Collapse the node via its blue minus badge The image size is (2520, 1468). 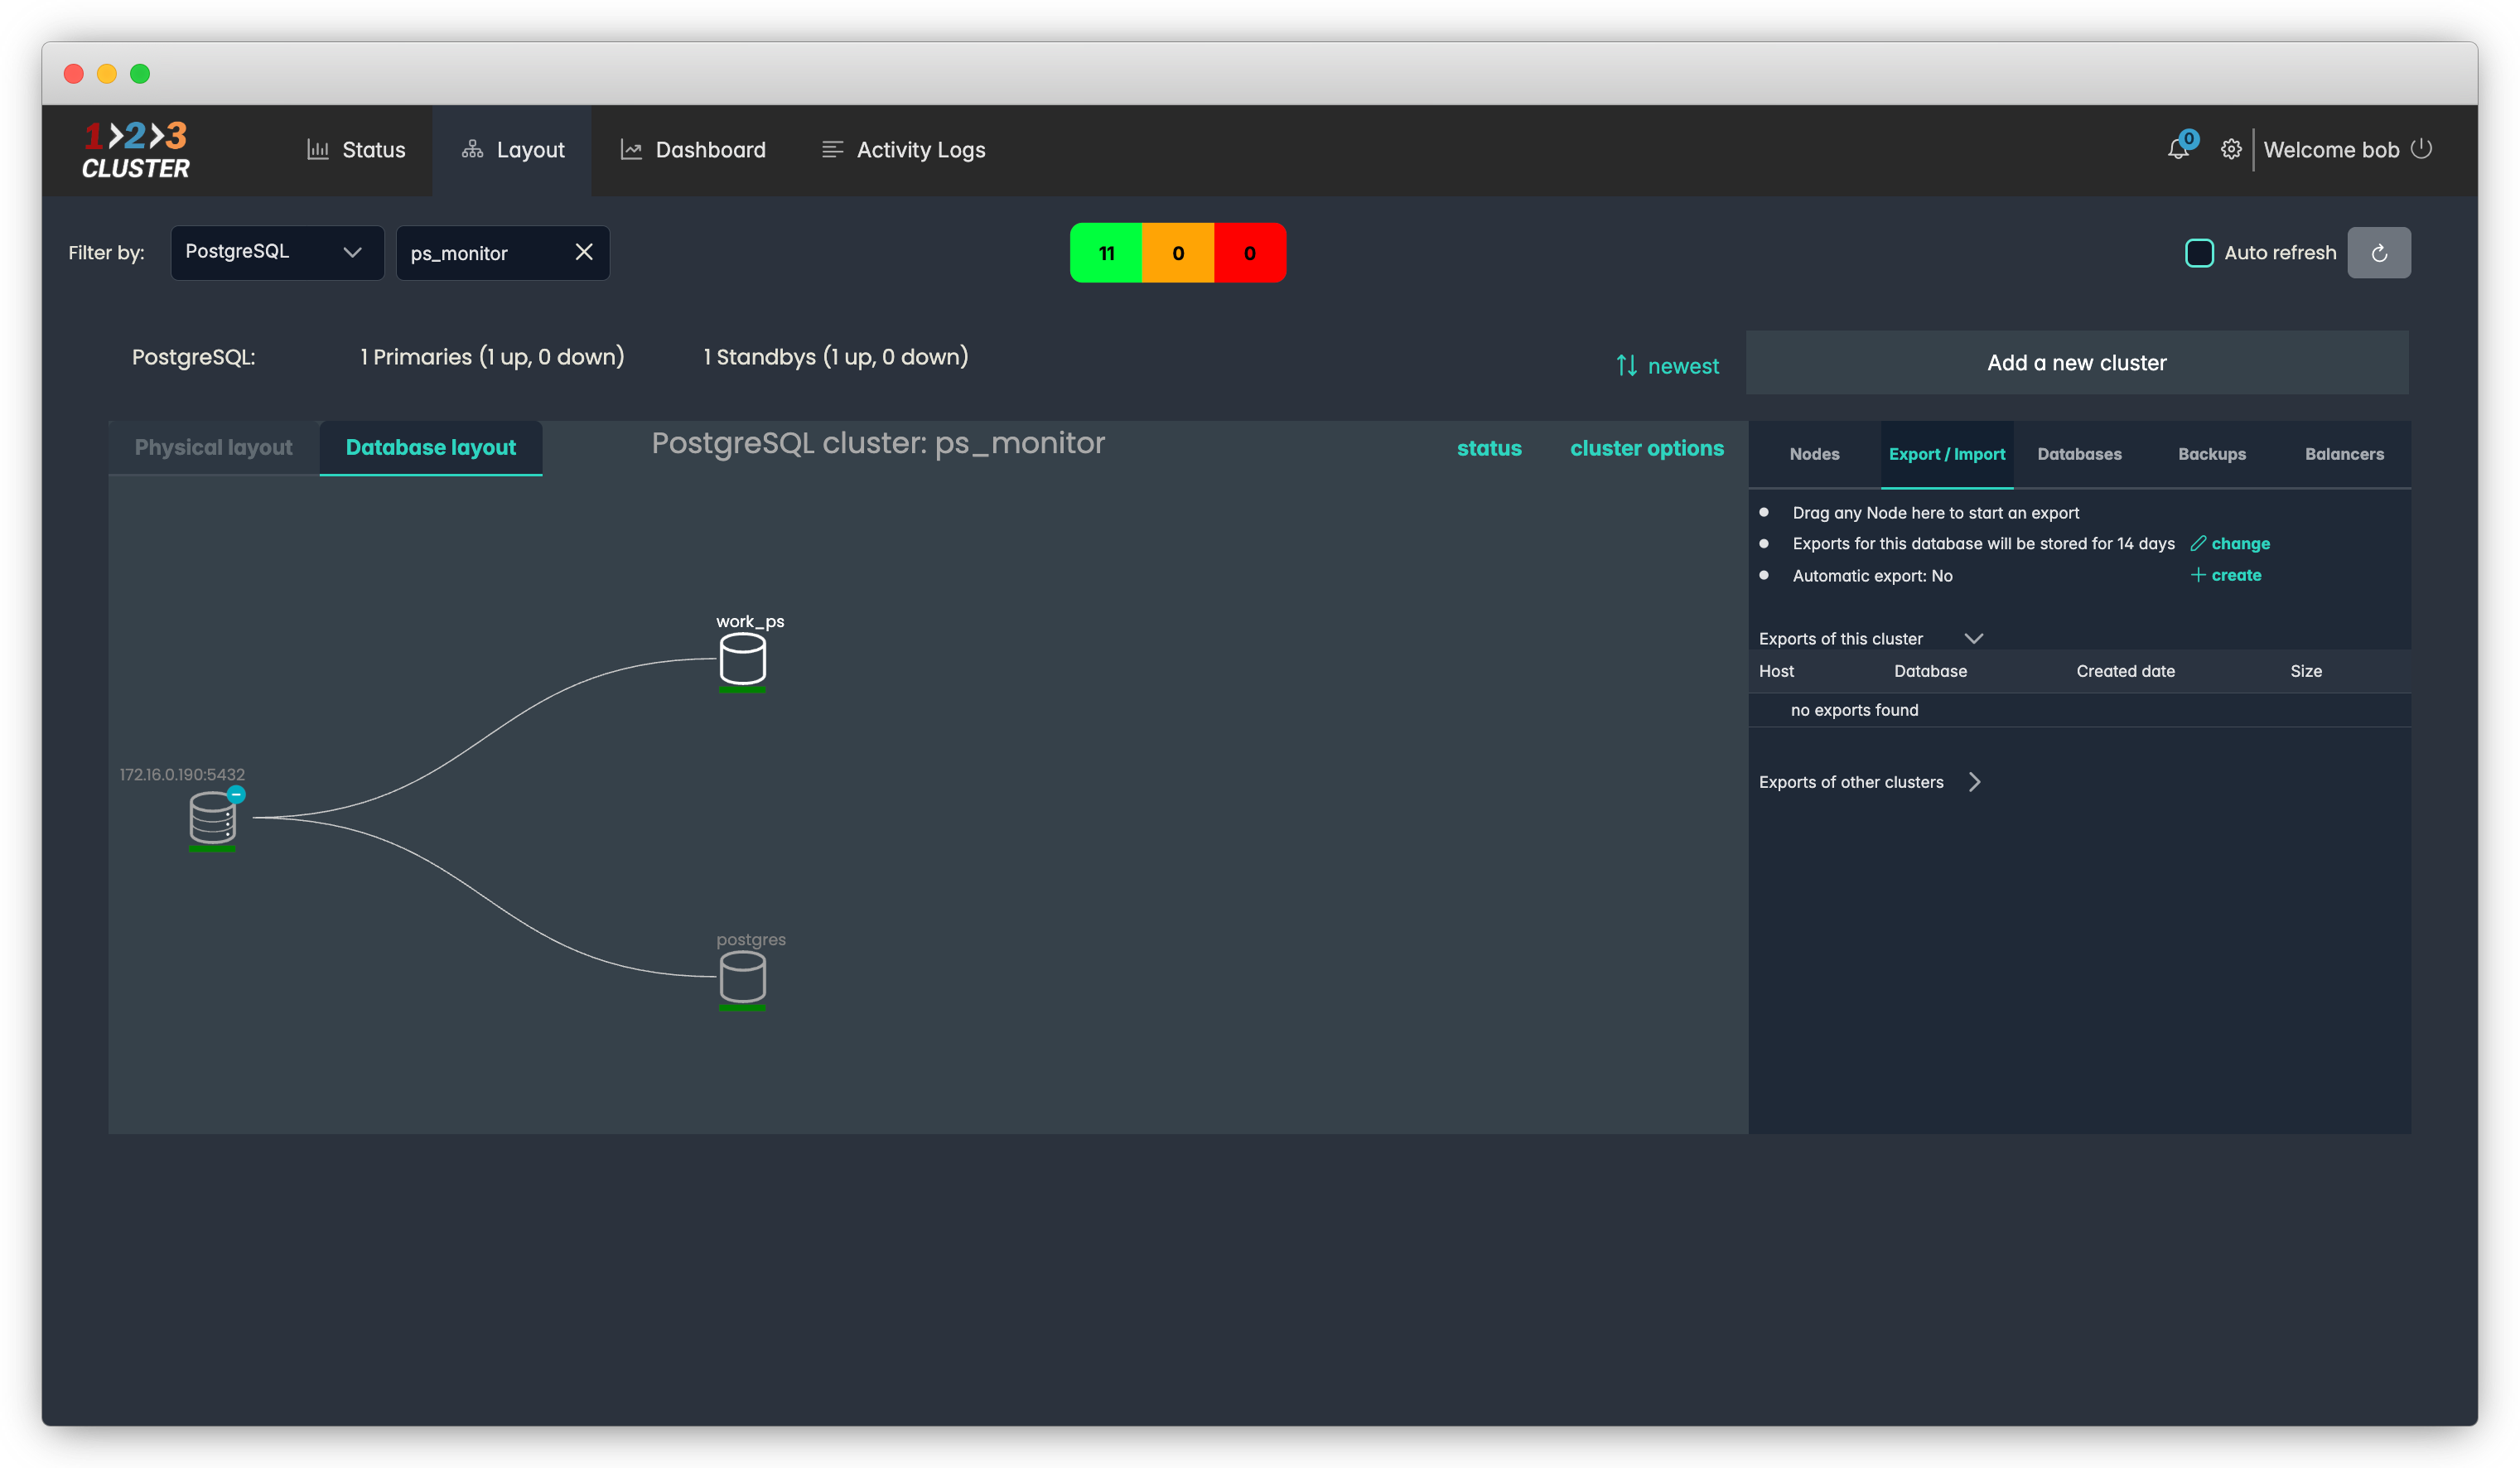pos(236,795)
